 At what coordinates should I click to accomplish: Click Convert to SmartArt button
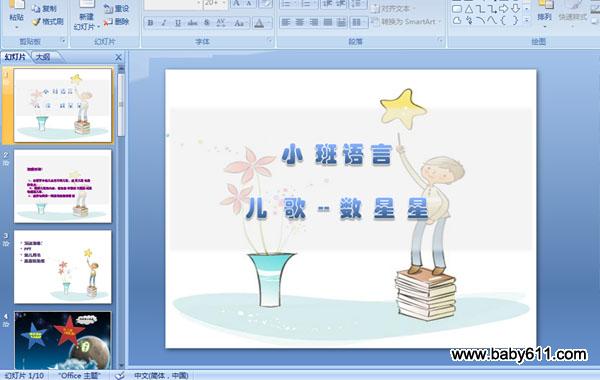tap(406, 22)
